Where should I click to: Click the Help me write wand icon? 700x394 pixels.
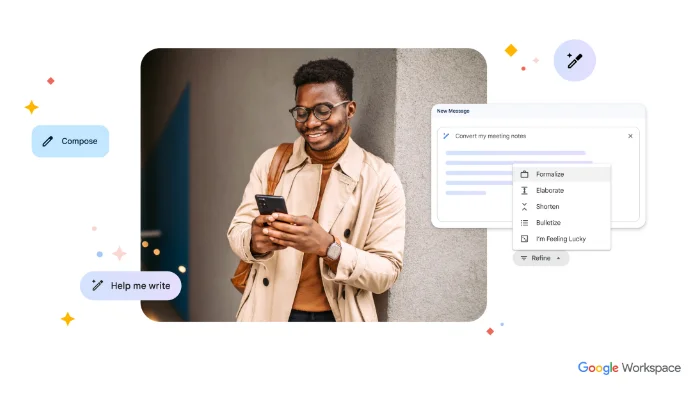coord(97,285)
